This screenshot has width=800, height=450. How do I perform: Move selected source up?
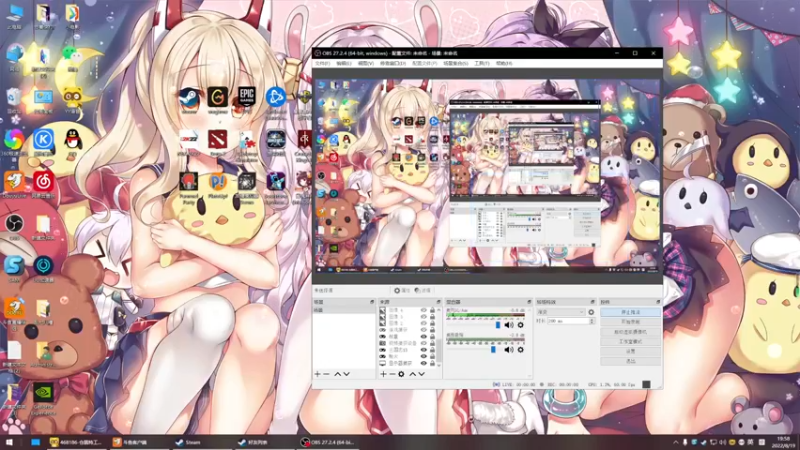(x=413, y=374)
